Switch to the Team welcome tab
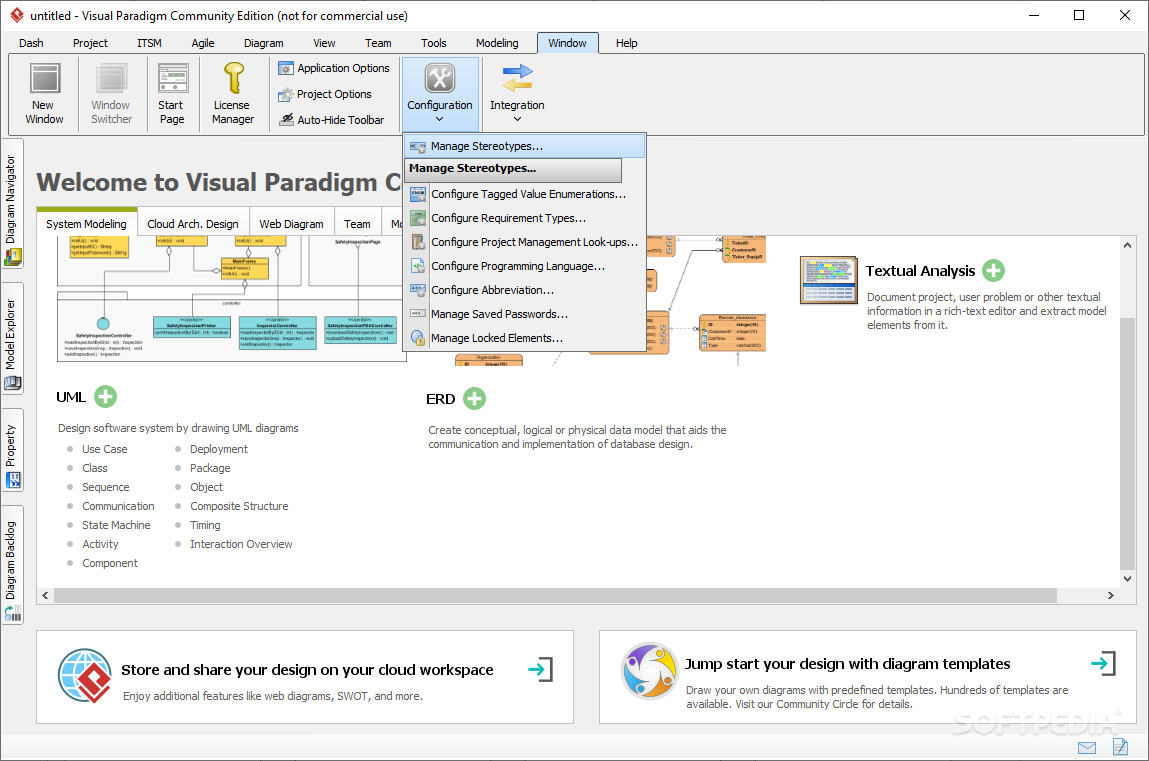Viewport: 1149px width, 761px height. (x=358, y=223)
